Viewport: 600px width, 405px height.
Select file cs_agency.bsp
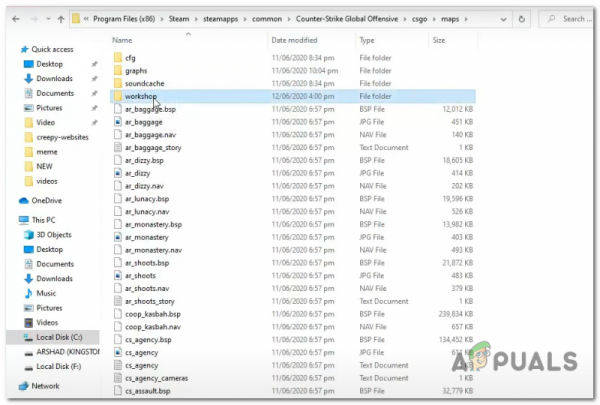point(148,340)
